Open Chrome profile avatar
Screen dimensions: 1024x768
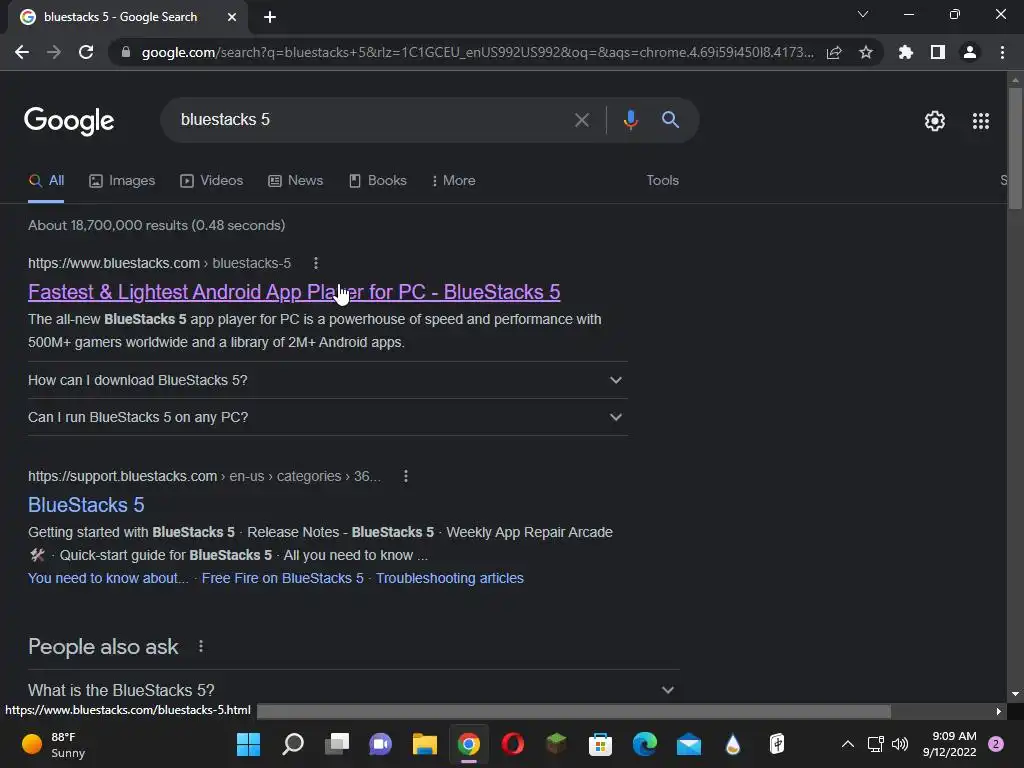(x=970, y=52)
